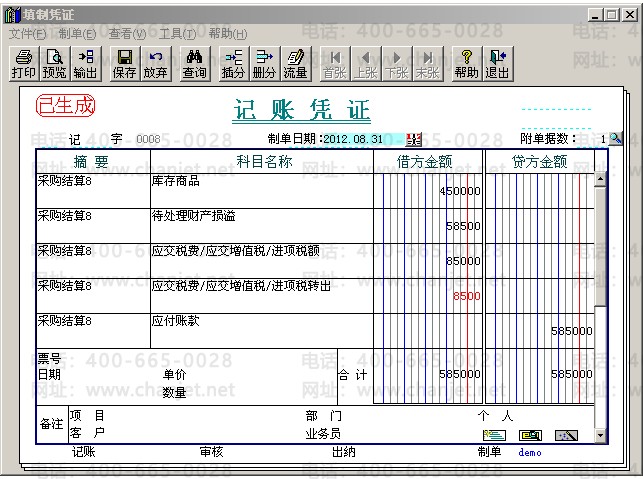Click 合计 debit total 585000
Viewport: 643px width, 479px height.
click(460, 374)
